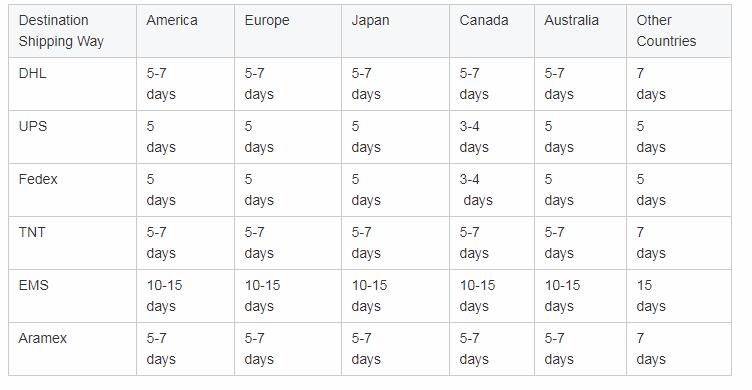752x390 pixels.
Task: Click DHL delivery time for Other Countries
Action: [679, 84]
